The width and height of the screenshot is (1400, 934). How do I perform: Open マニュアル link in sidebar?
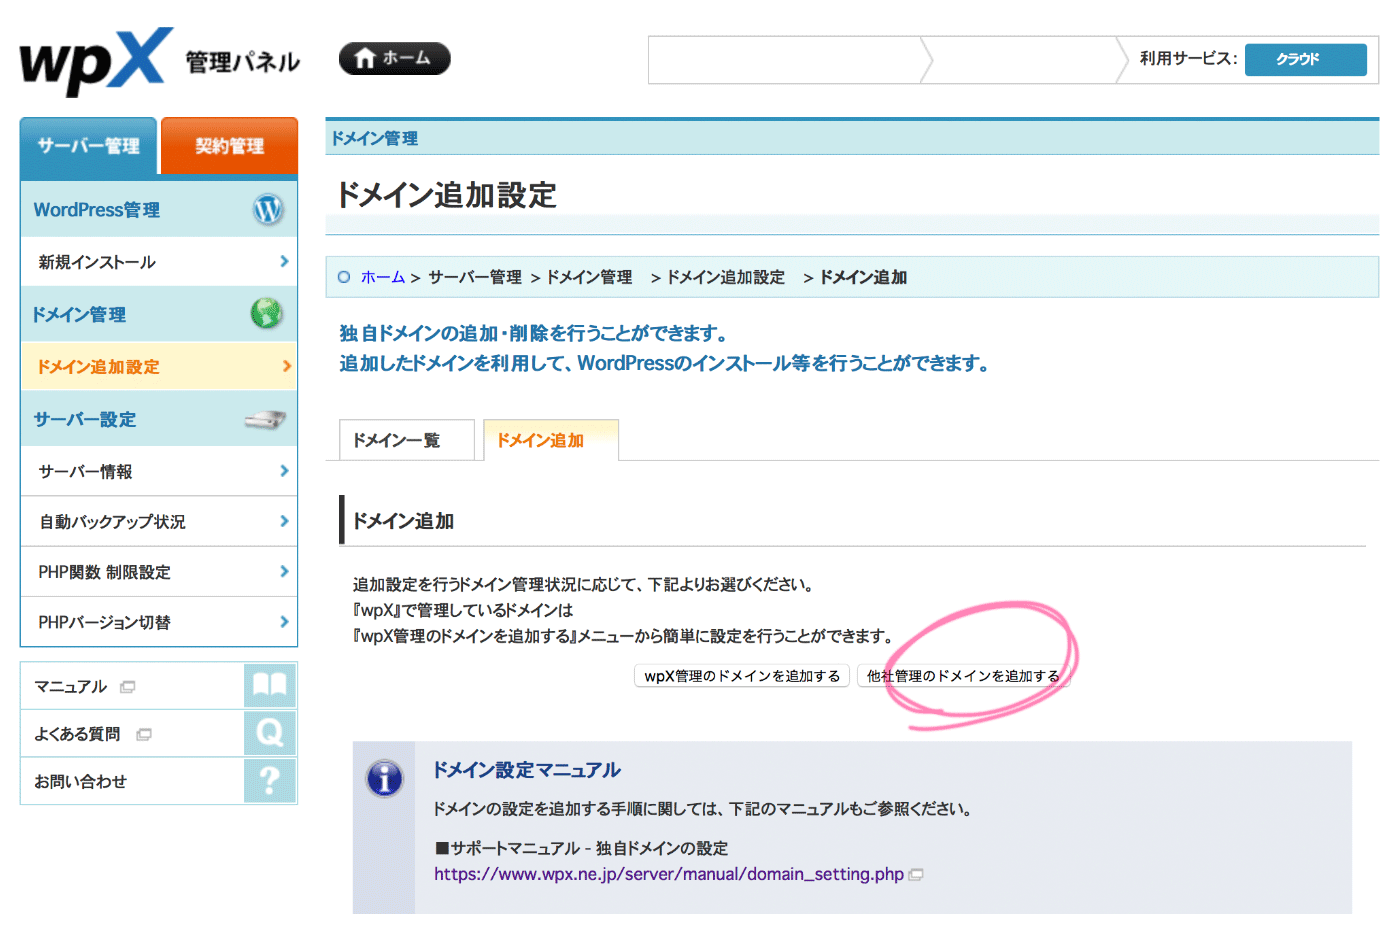tap(71, 686)
